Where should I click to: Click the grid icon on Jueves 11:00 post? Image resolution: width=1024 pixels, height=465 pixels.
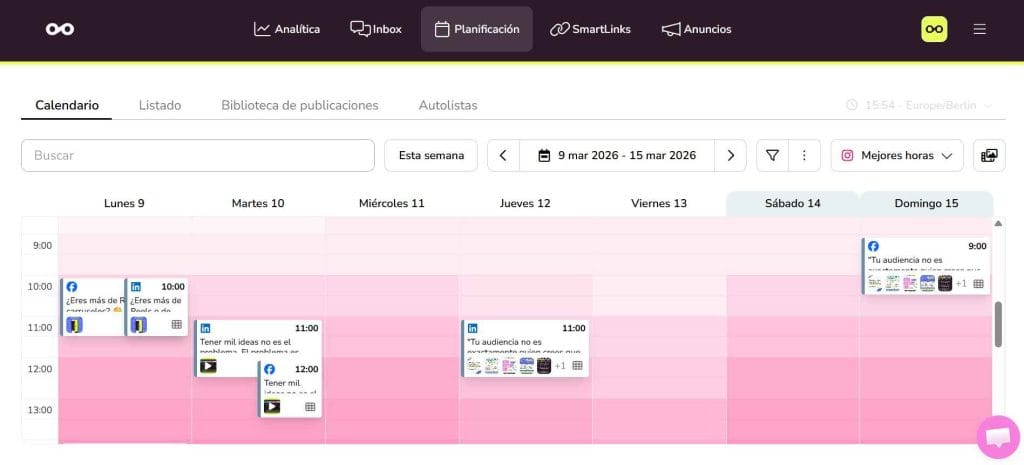pos(577,366)
